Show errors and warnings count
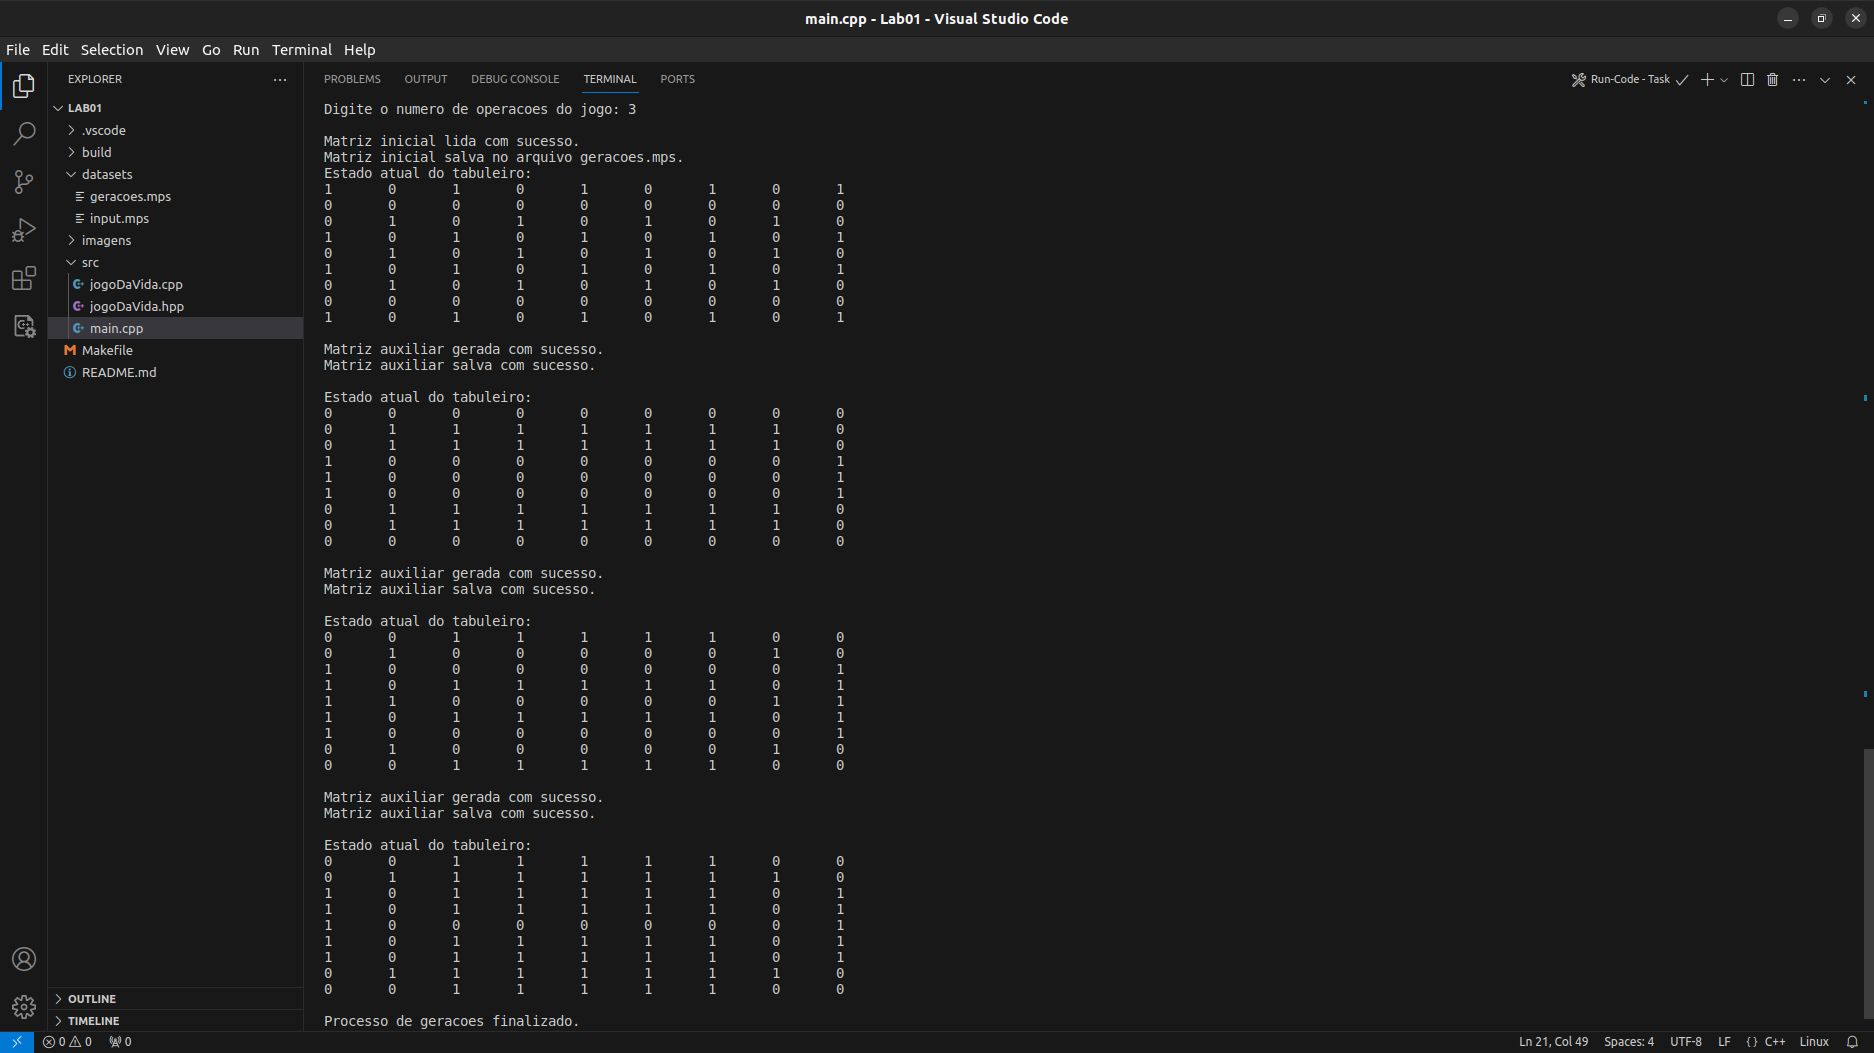 67,1041
